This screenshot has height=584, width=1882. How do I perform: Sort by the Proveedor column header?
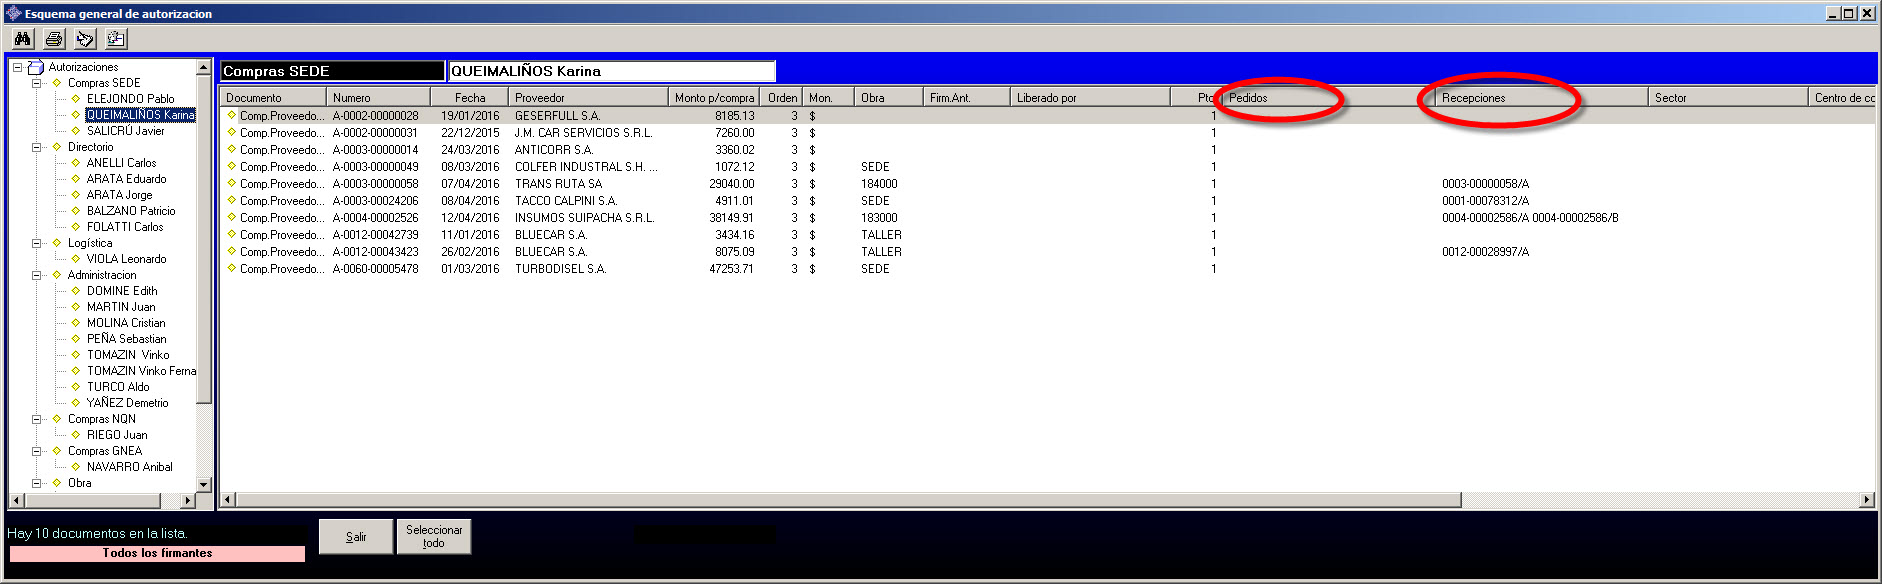(x=588, y=98)
